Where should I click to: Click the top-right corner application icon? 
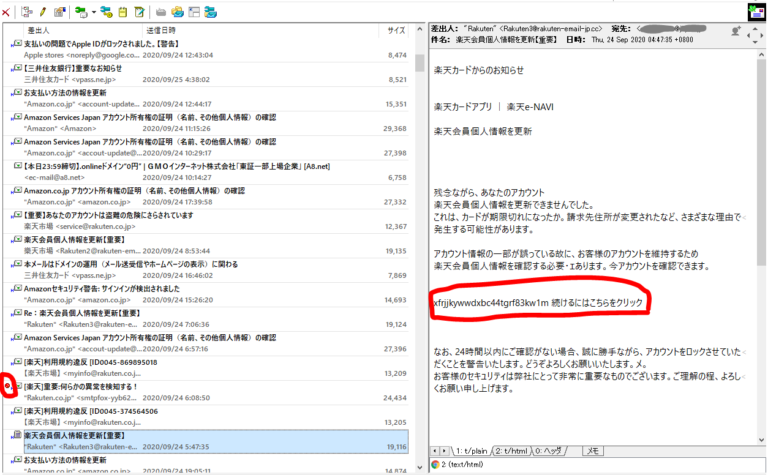756,12
